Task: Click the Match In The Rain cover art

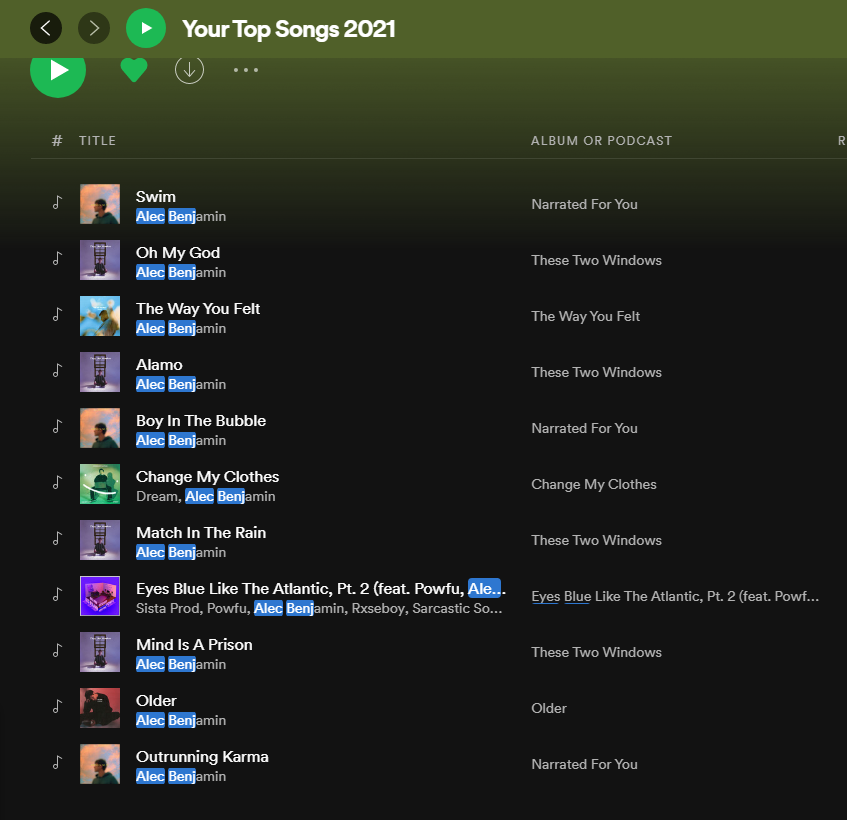Action: 100,540
